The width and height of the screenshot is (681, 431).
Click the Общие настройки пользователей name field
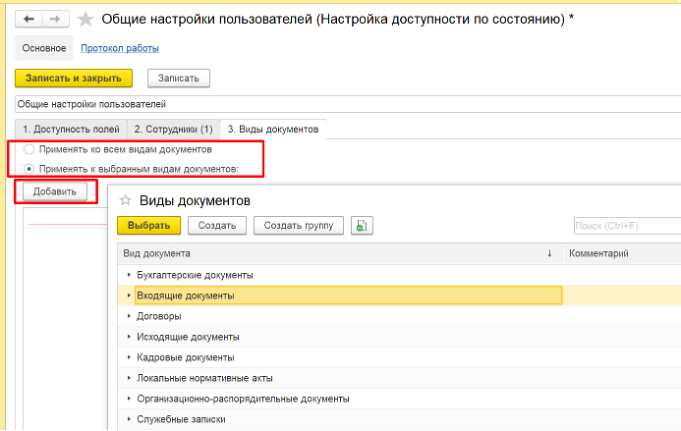tap(348, 104)
